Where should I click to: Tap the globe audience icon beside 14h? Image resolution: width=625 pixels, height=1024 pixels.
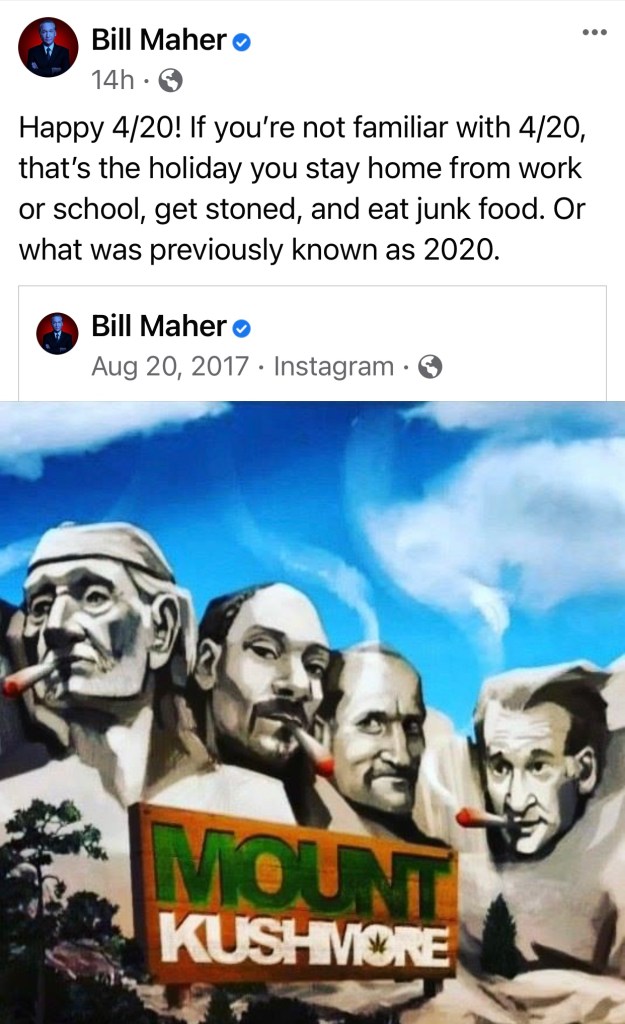click(170, 80)
